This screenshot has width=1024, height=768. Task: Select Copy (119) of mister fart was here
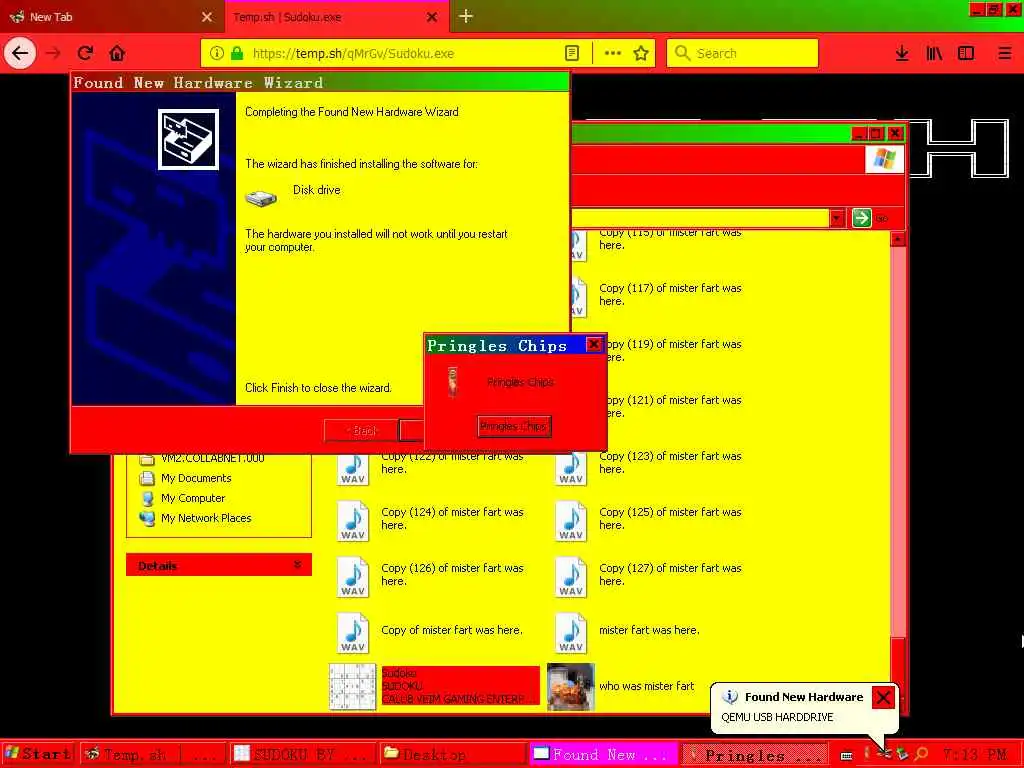(671, 351)
